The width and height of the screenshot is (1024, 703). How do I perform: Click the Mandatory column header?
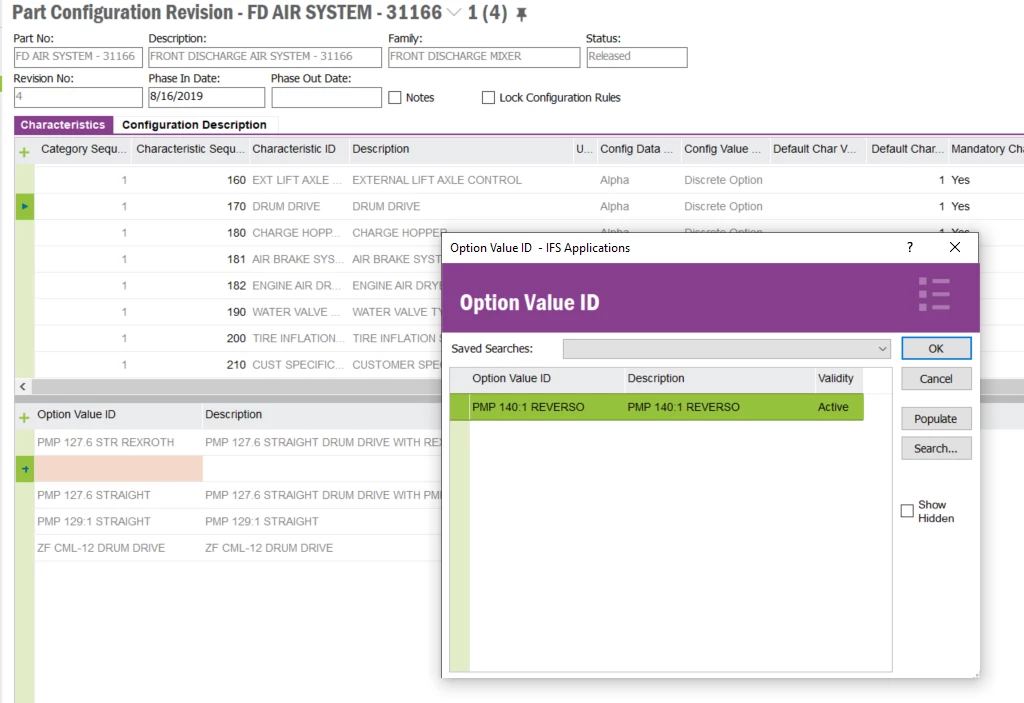pos(986,149)
